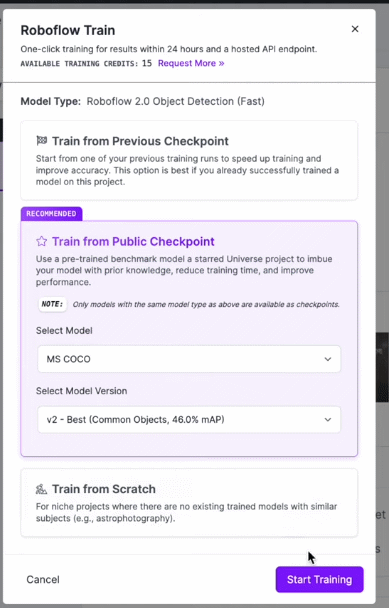Expand the Select Model Version chevron
Image resolution: width=389 pixels, height=608 pixels.
pos(328,420)
